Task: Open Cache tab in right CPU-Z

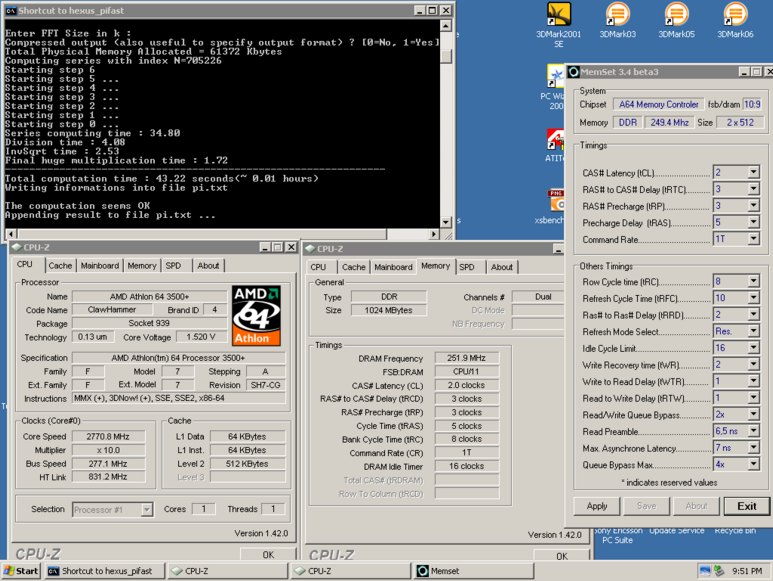Action: click(x=353, y=267)
